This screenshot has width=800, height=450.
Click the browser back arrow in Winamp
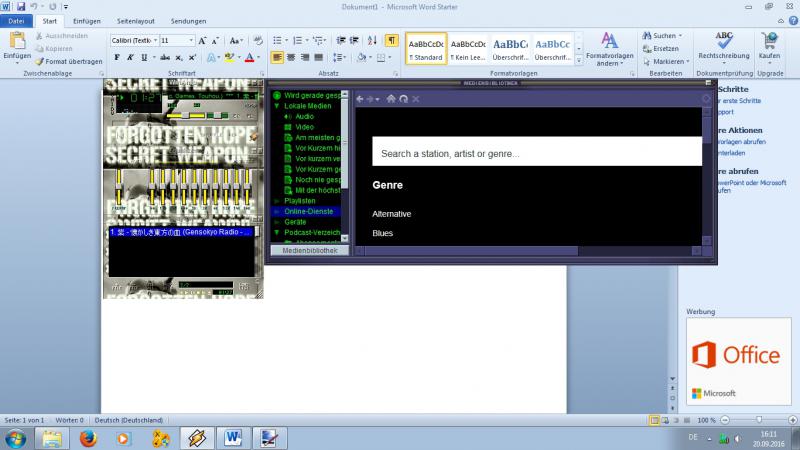point(360,99)
